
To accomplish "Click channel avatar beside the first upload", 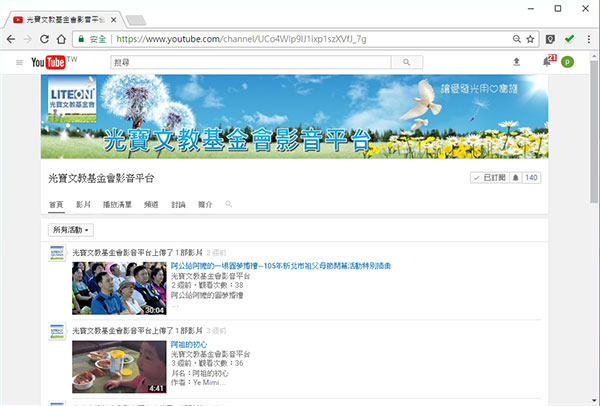I will (57, 253).
